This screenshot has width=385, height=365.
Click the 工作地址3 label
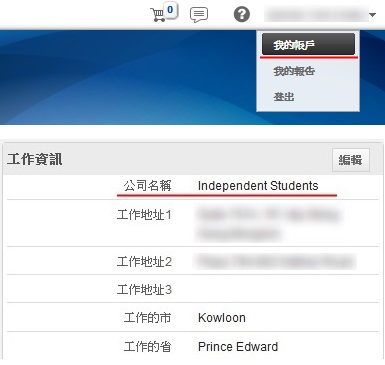point(144,290)
